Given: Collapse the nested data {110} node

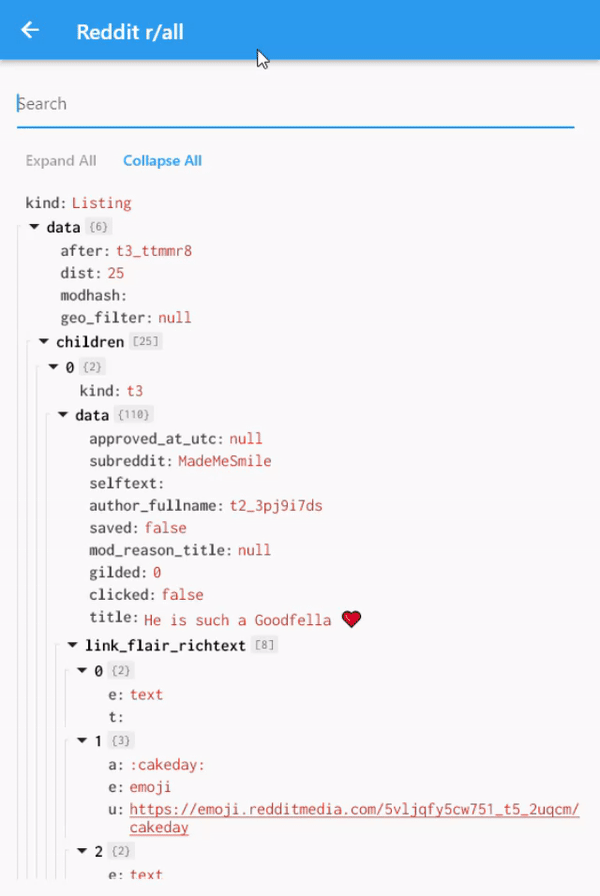Looking at the screenshot, I should (x=63, y=414).
